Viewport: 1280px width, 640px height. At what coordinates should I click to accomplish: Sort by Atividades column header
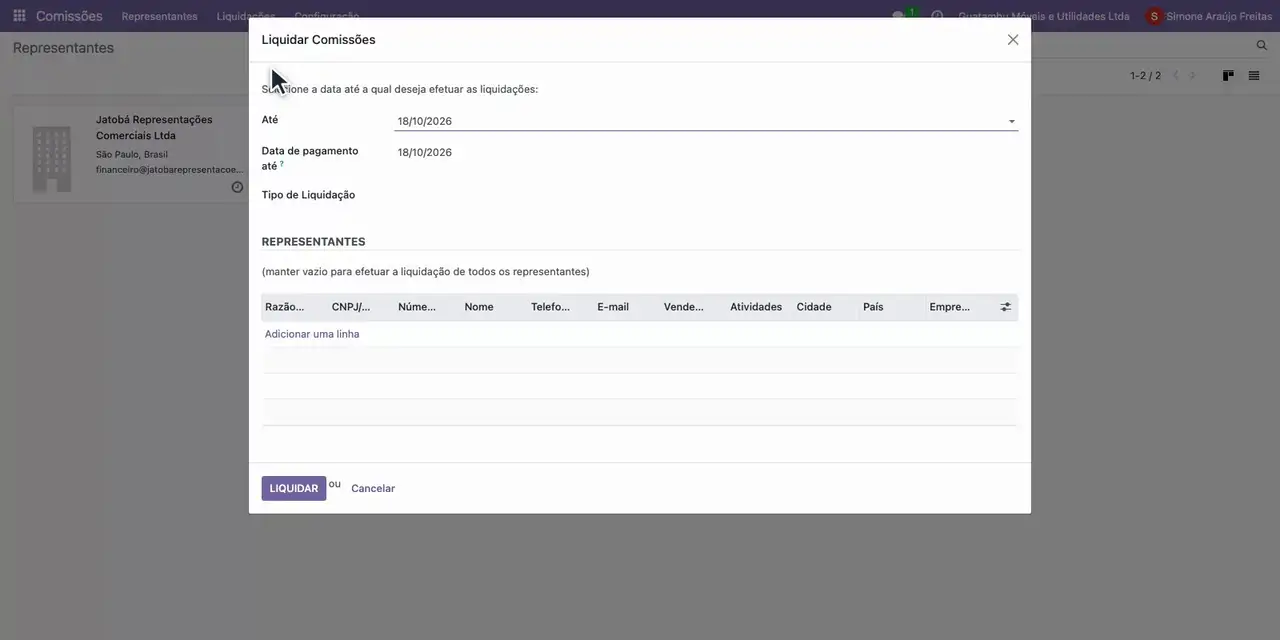(x=759, y=307)
